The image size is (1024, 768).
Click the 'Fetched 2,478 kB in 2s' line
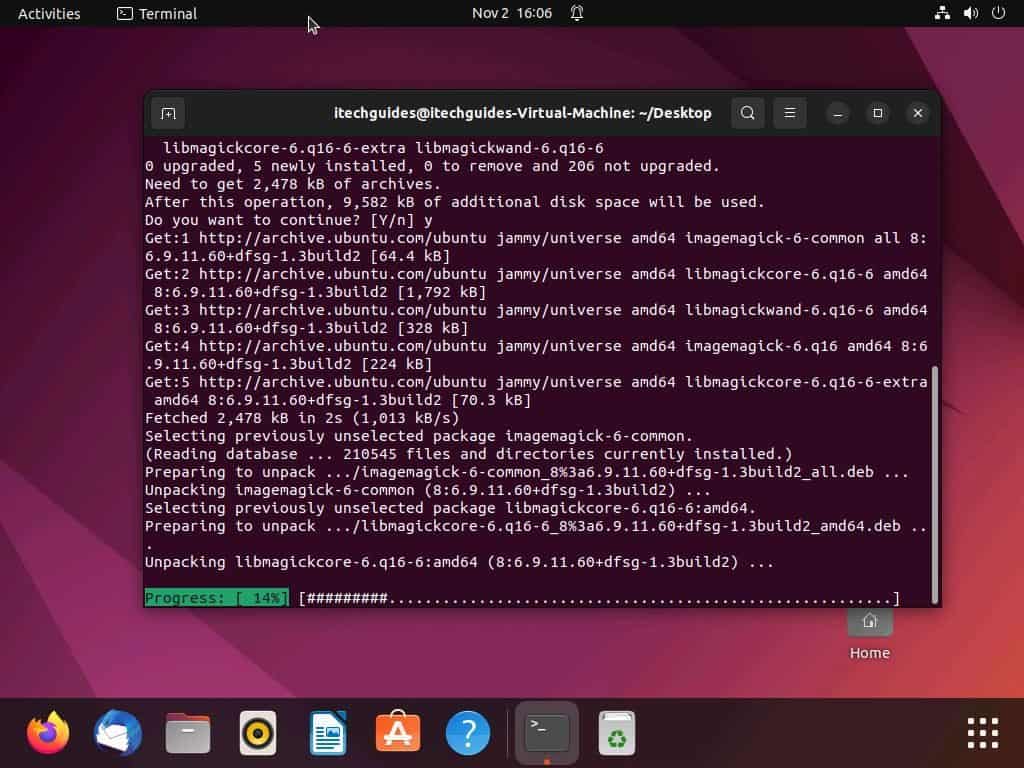pyautogui.click(x=302, y=418)
